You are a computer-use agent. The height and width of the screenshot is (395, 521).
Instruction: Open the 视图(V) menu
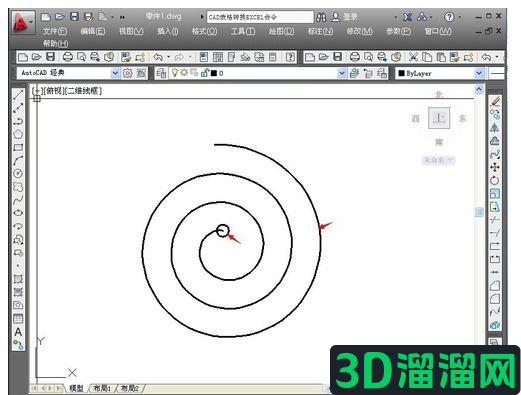coord(131,31)
